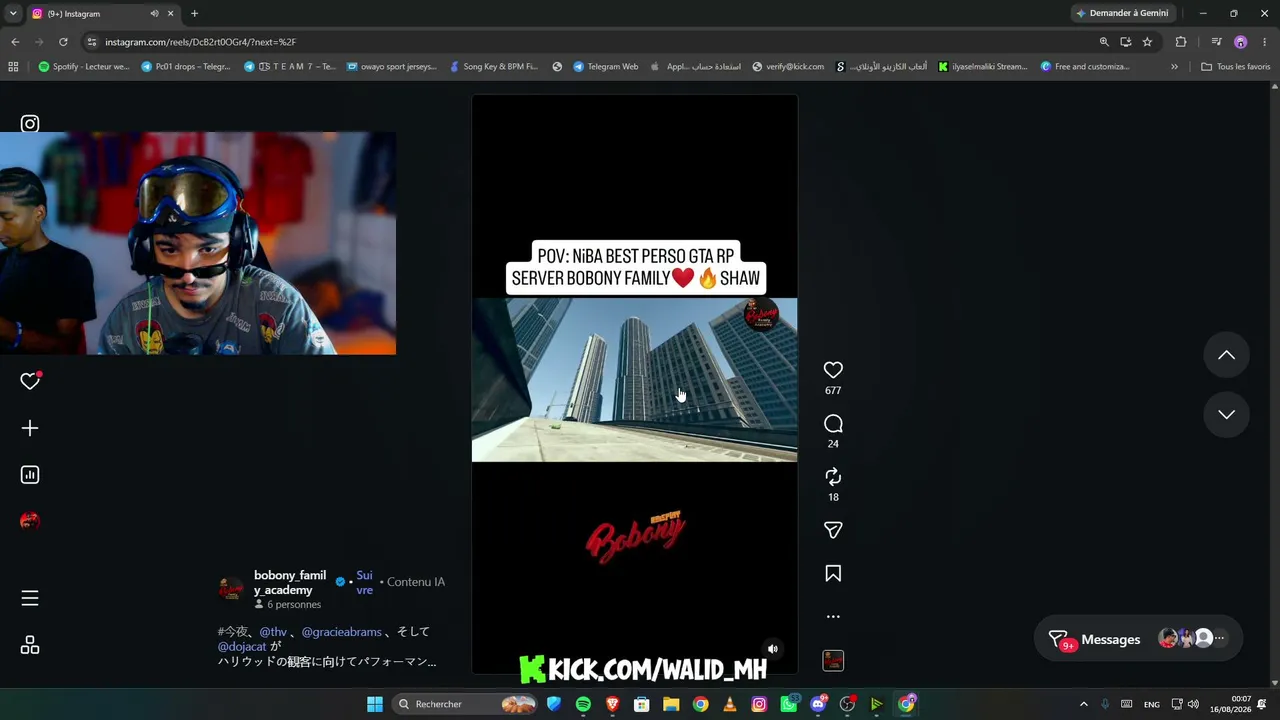Mute the Instagram tab audio
1280x720 pixels.
pyautogui.click(x=154, y=14)
